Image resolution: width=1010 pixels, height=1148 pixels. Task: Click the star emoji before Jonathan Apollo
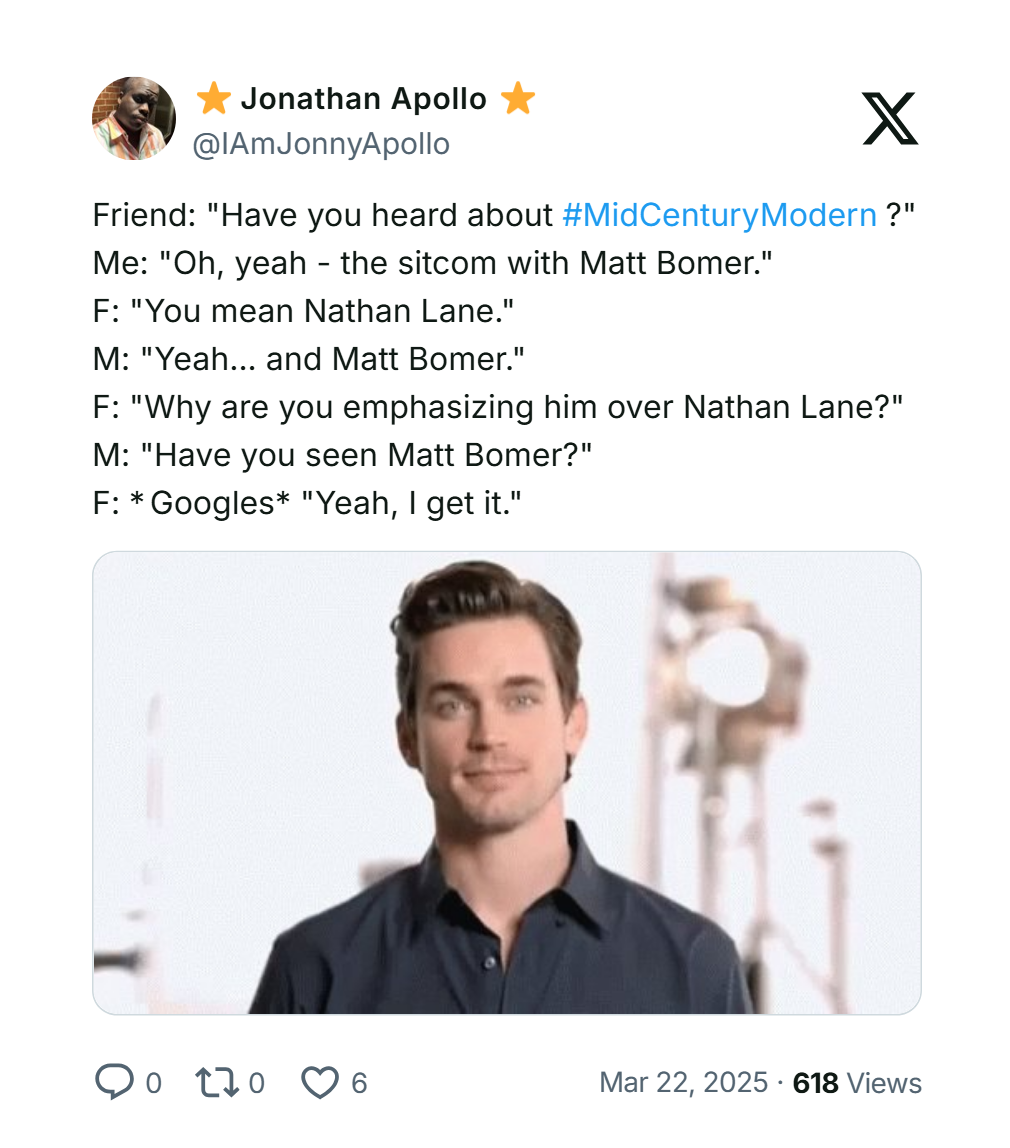pyautogui.click(x=213, y=99)
